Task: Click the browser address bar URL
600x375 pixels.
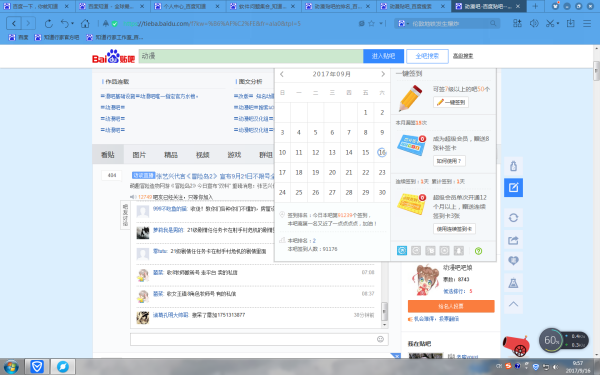Action: click(212, 23)
